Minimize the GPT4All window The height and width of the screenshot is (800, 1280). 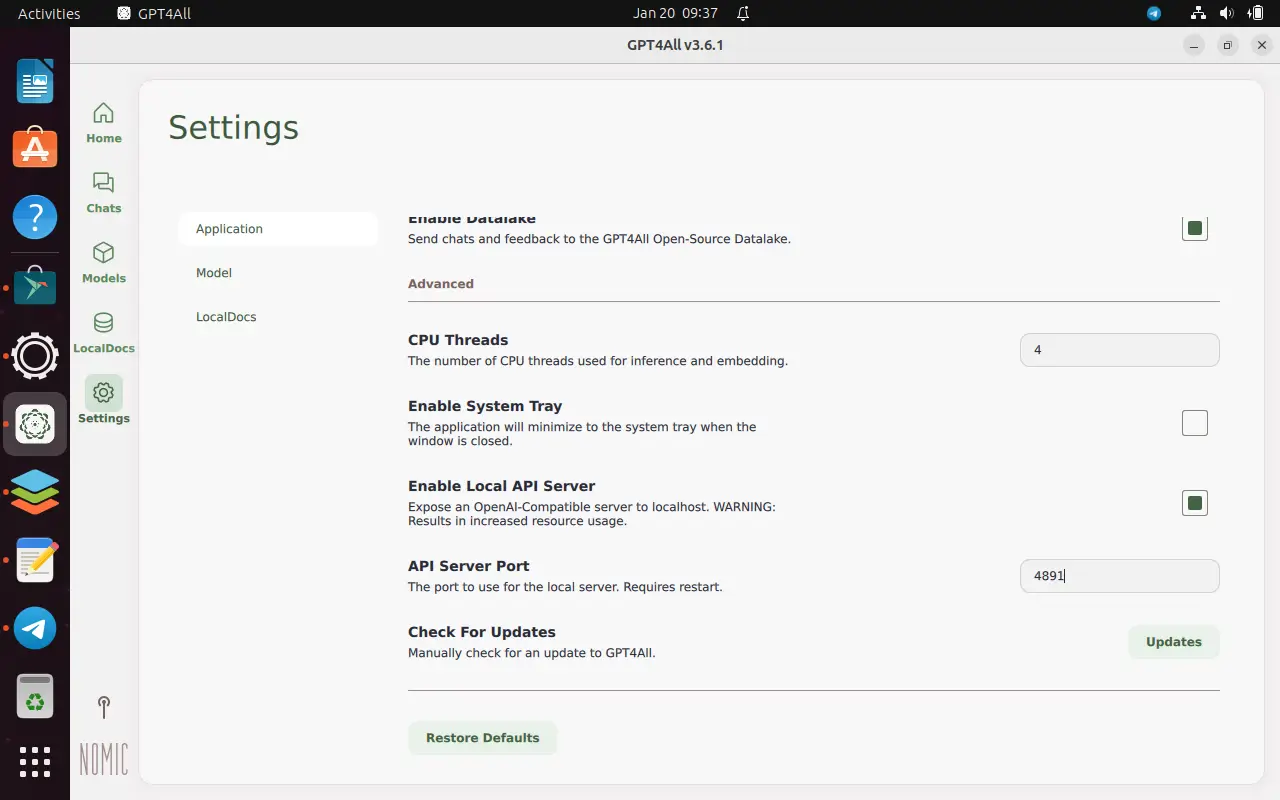click(1193, 45)
